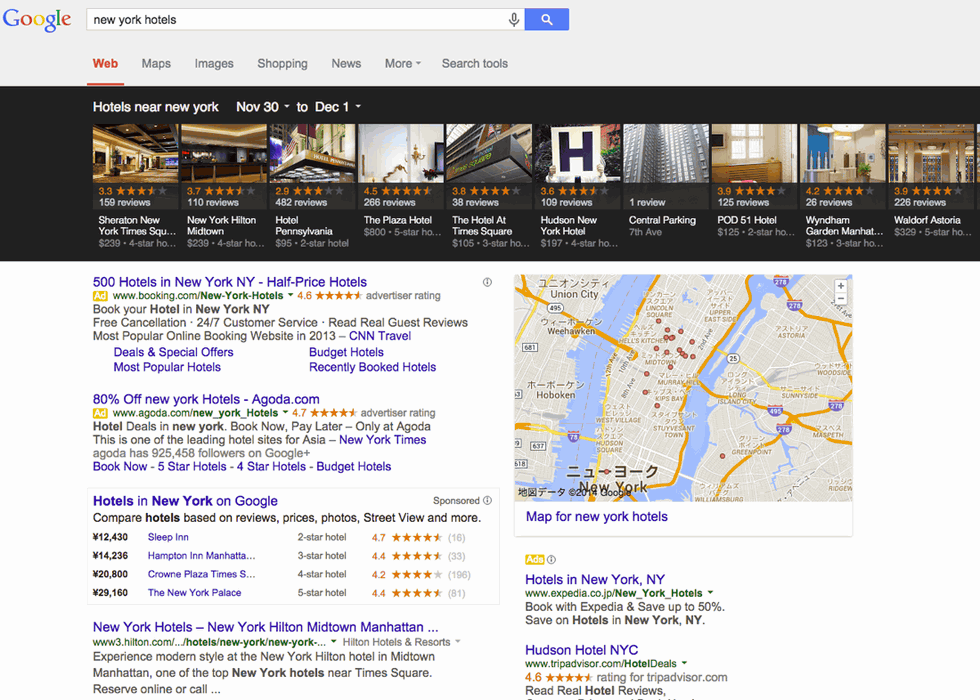Open Sheraton New York Times Square thumbnail
The image size is (980, 700).
click(136, 153)
